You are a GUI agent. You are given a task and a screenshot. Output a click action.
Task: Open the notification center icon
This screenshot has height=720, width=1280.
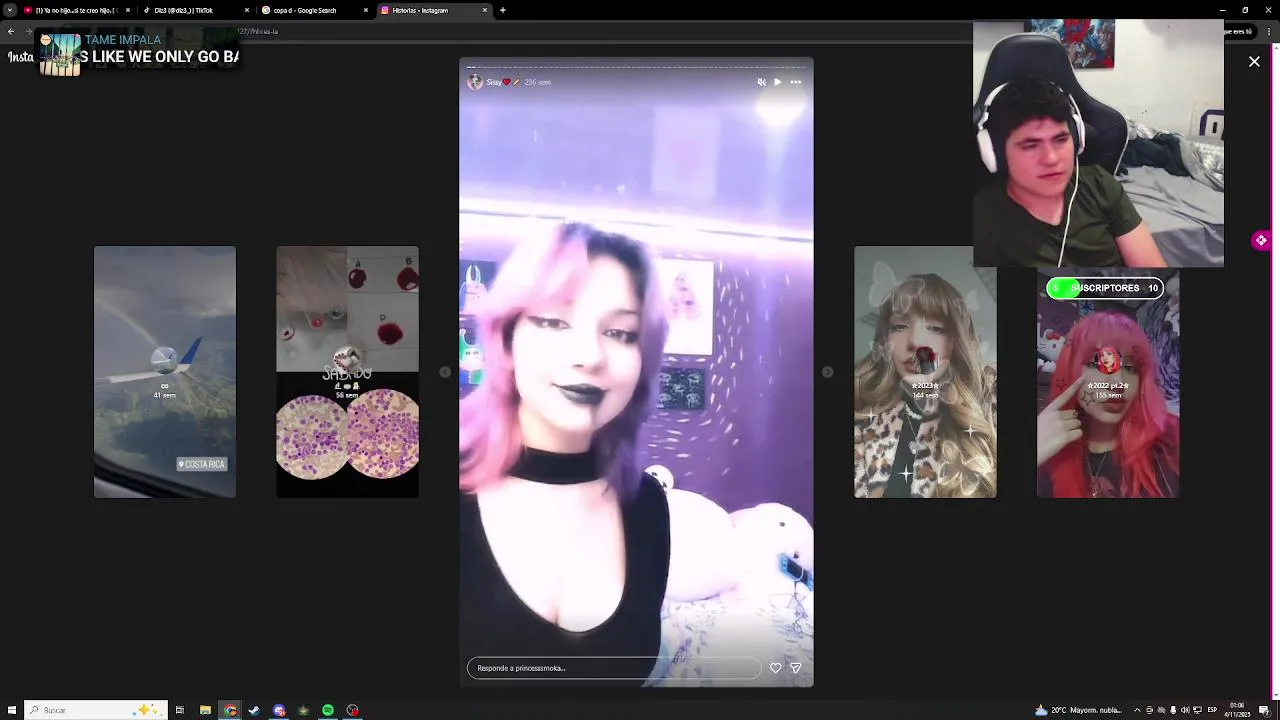(x=1264, y=710)
